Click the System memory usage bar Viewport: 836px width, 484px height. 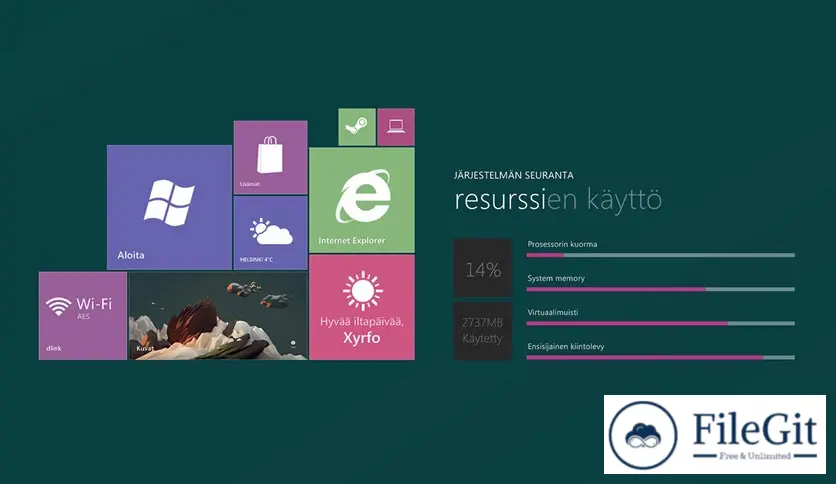coord(661,289)
